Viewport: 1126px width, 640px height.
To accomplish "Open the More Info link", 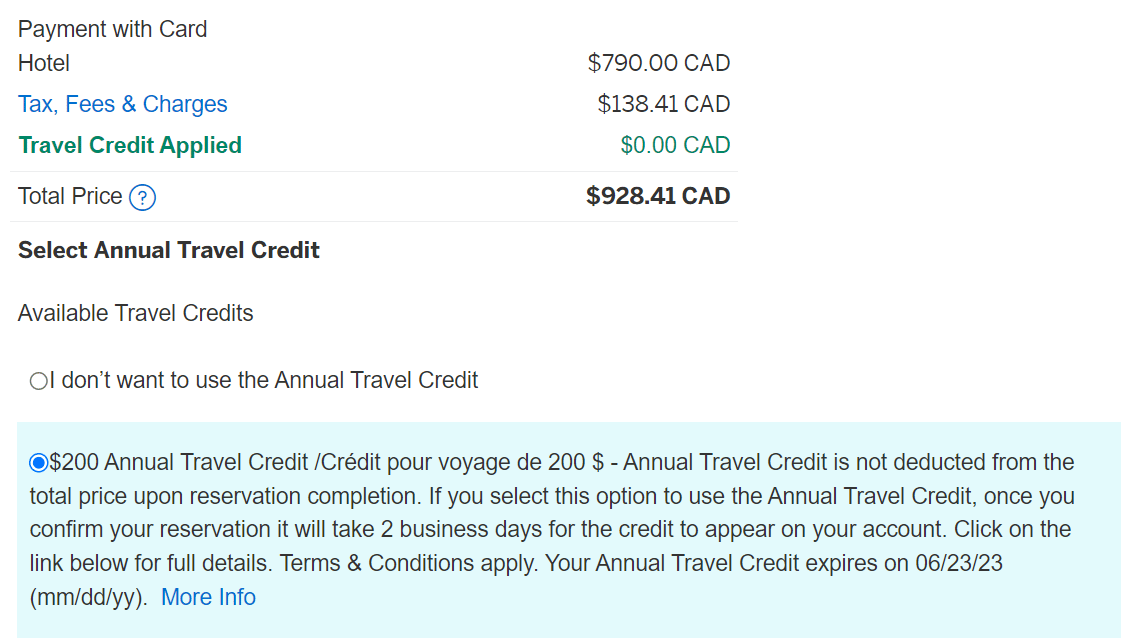I will click(x=208, y=597).
